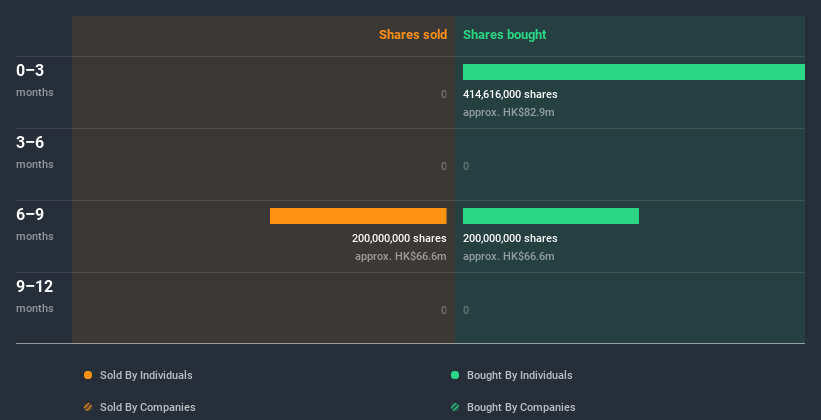Viewport: 821px width, 420px height.
Task: Select the 414,616,000 shares value
Action: [510, 94]
